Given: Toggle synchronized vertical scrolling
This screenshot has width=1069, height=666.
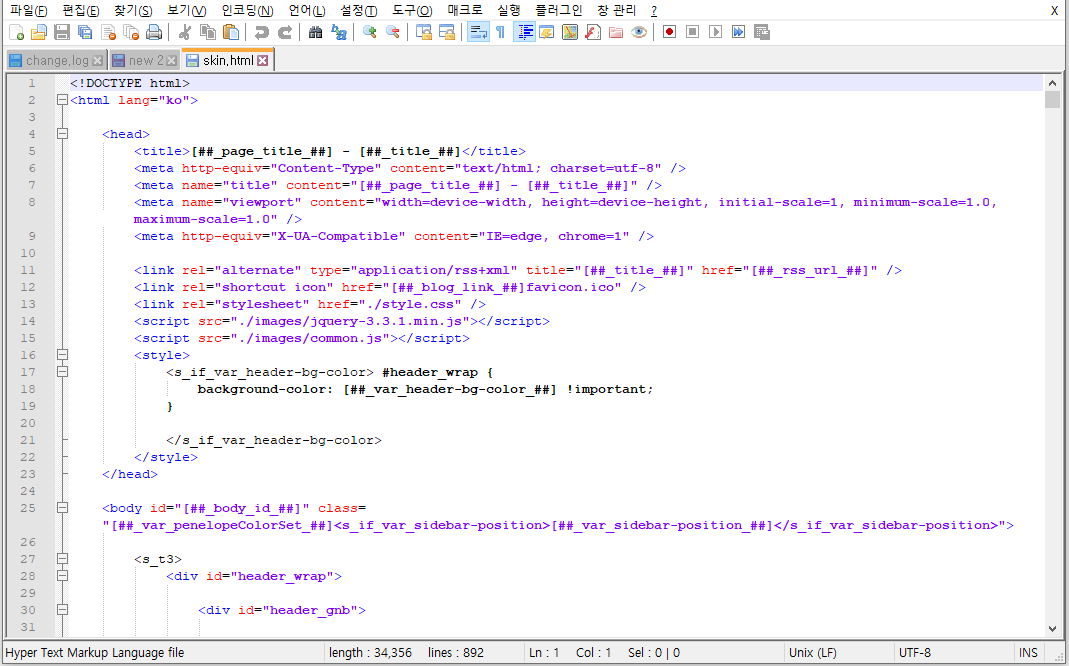Looking at the screenshot, I should point(423,32).
